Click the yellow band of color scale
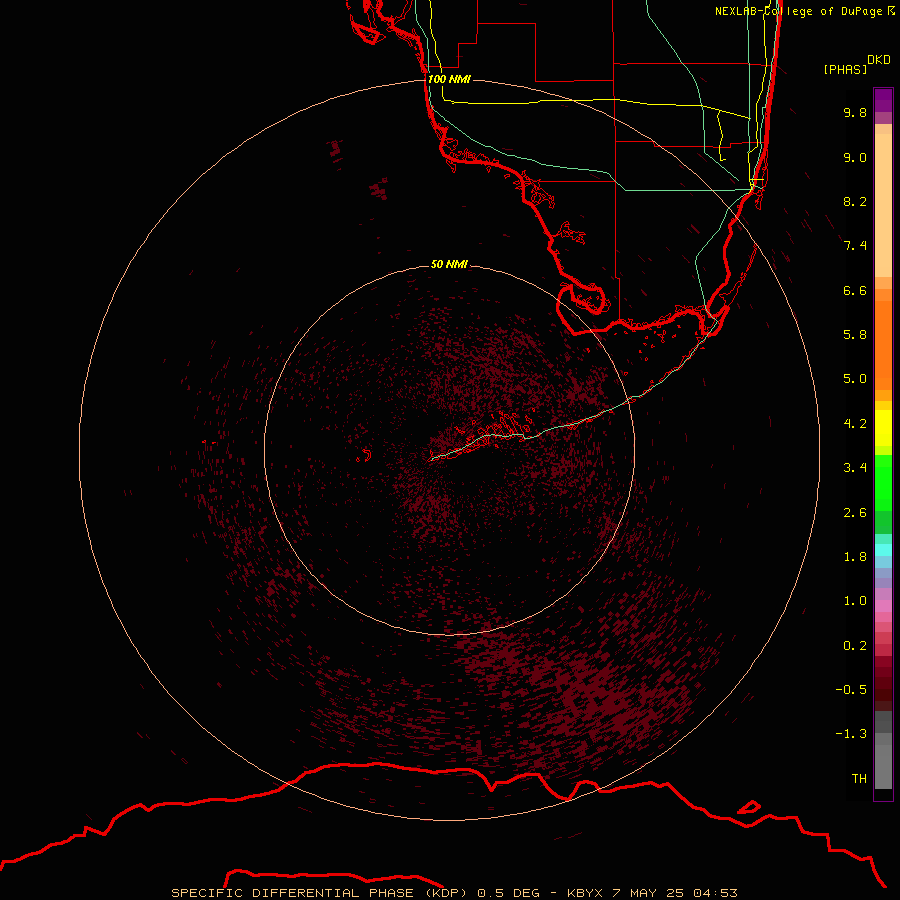The width and height of the screenshot is (900, 900). pos(883,428)
